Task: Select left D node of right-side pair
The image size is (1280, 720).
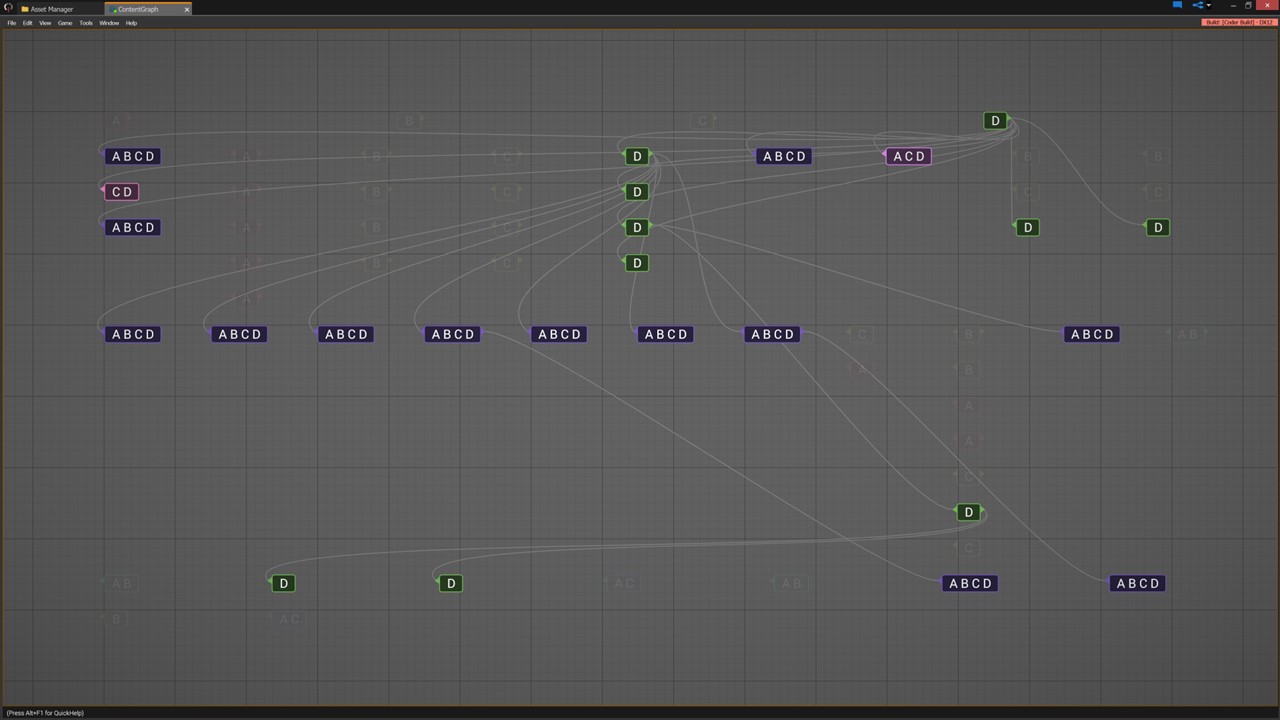Action: coord(1028,228)
